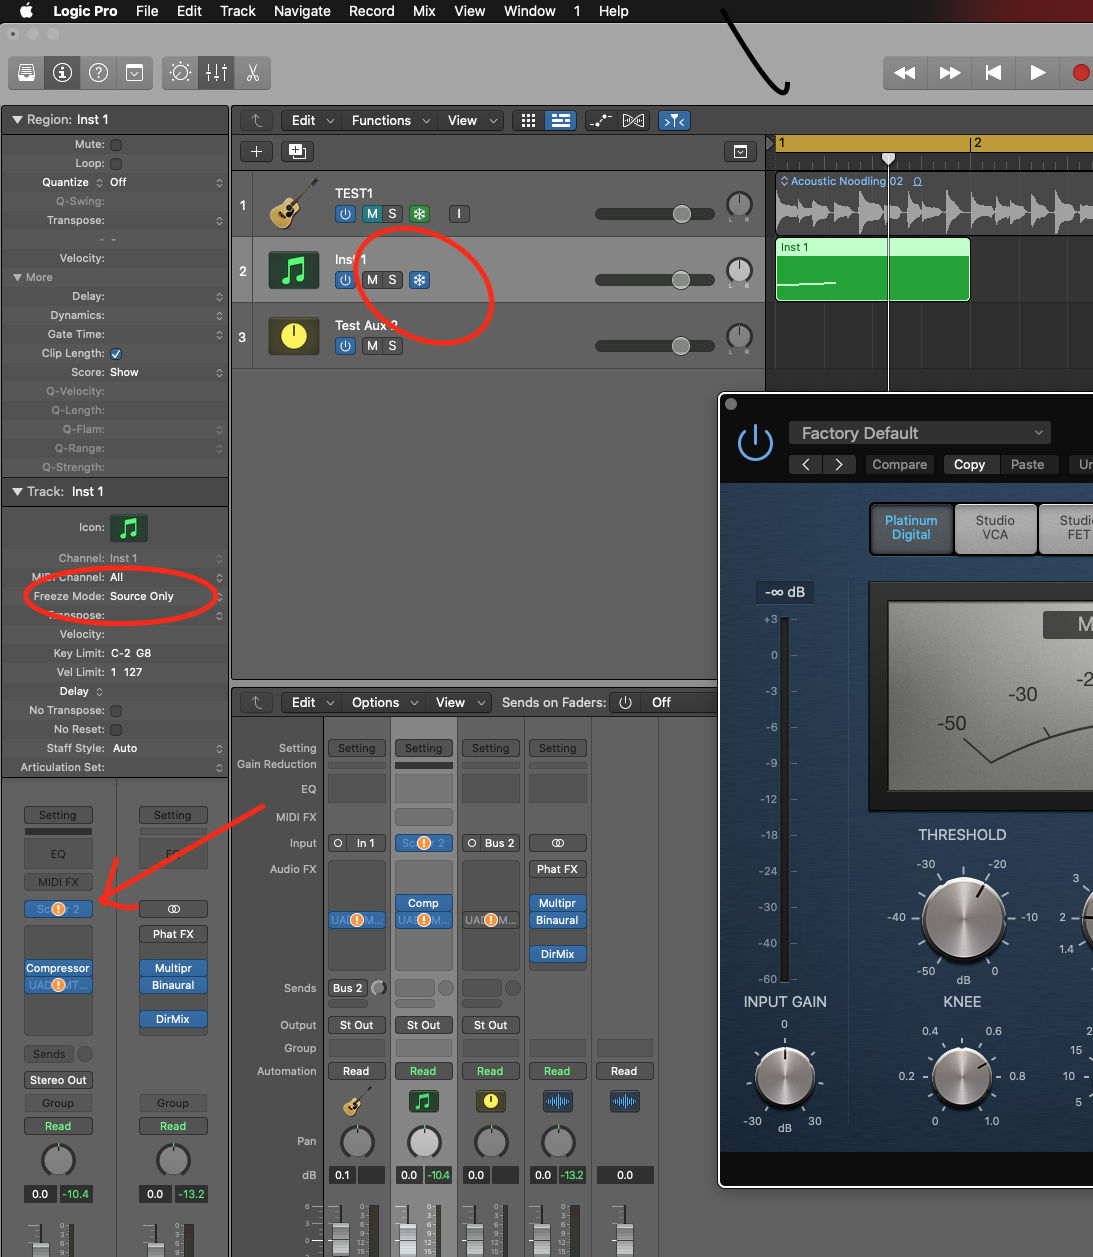Click the Compare button in Compressor
Screen dimensions: 1093x1257
pos(899,464)
